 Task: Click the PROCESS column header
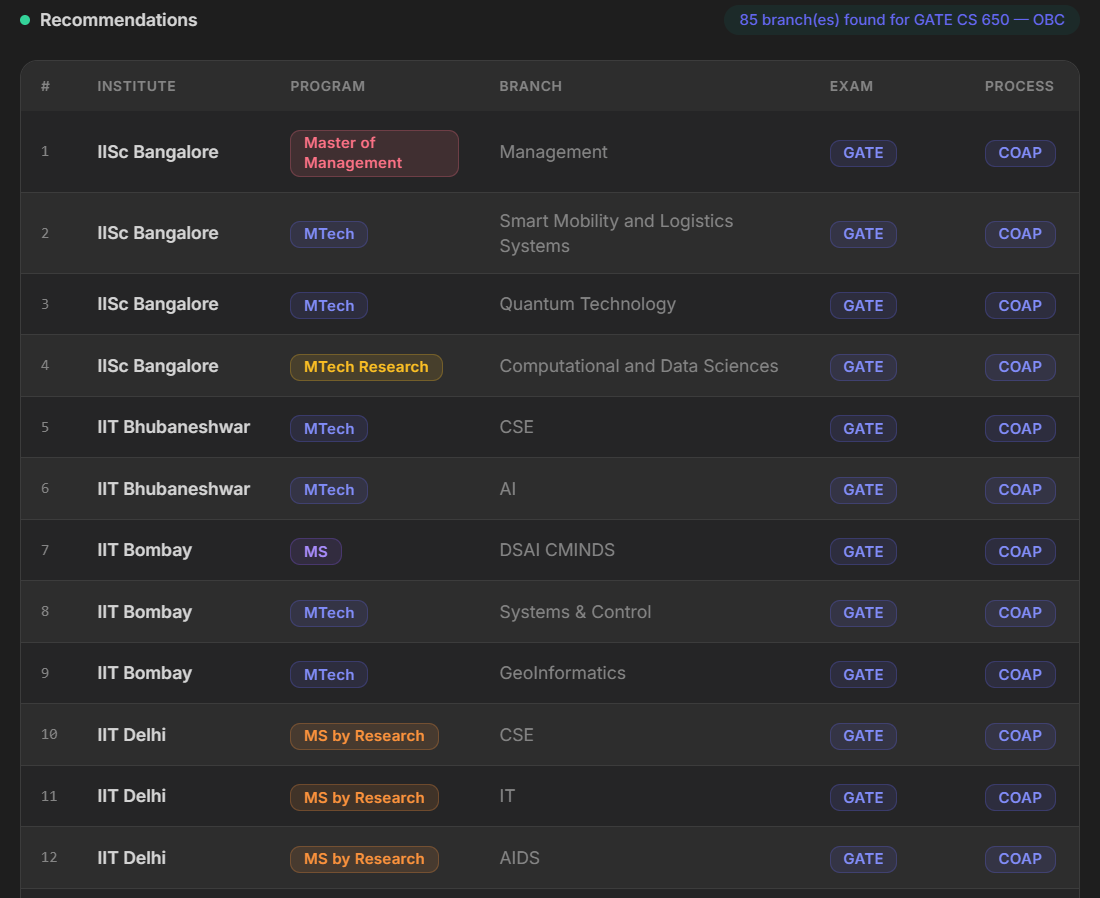1019,86
